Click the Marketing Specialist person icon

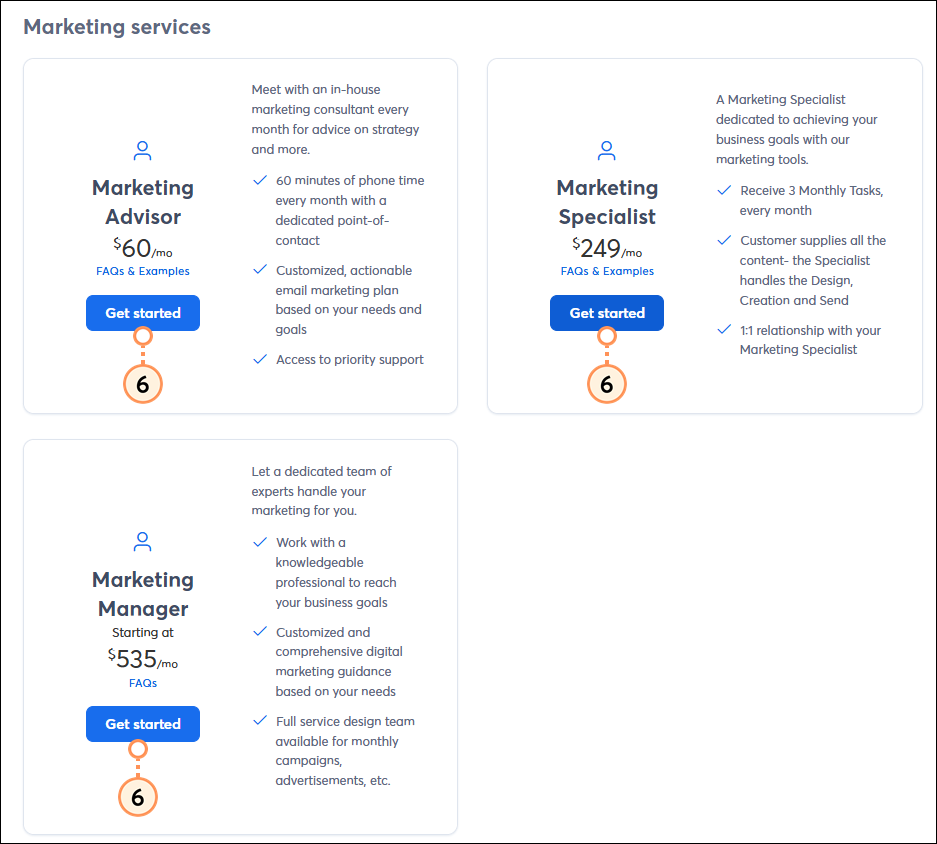click(x=606, y=151)
